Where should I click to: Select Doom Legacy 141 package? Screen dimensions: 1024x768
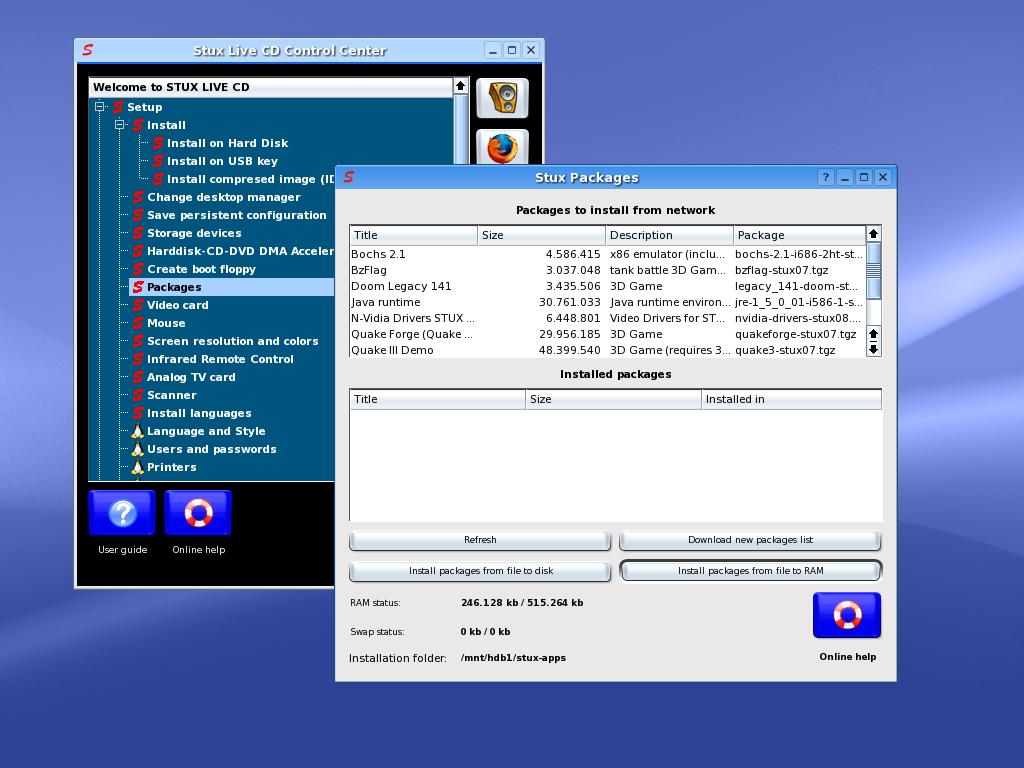click(607, 286)
